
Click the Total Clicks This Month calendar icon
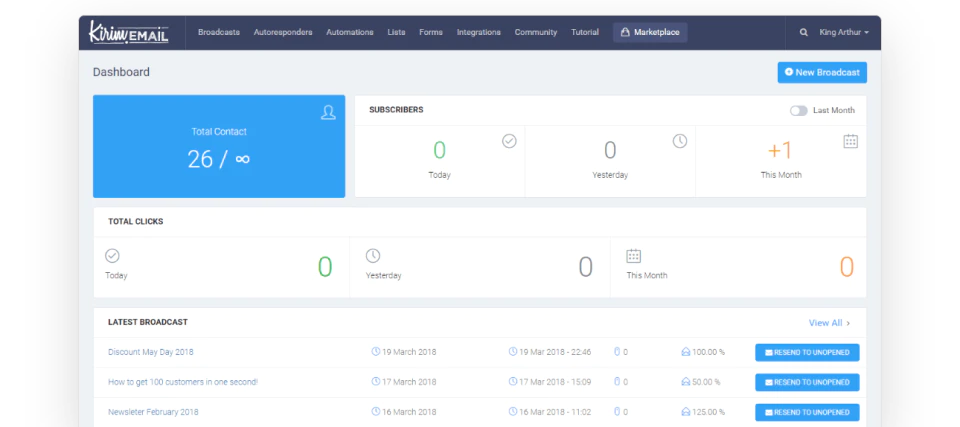pos(634,256)
